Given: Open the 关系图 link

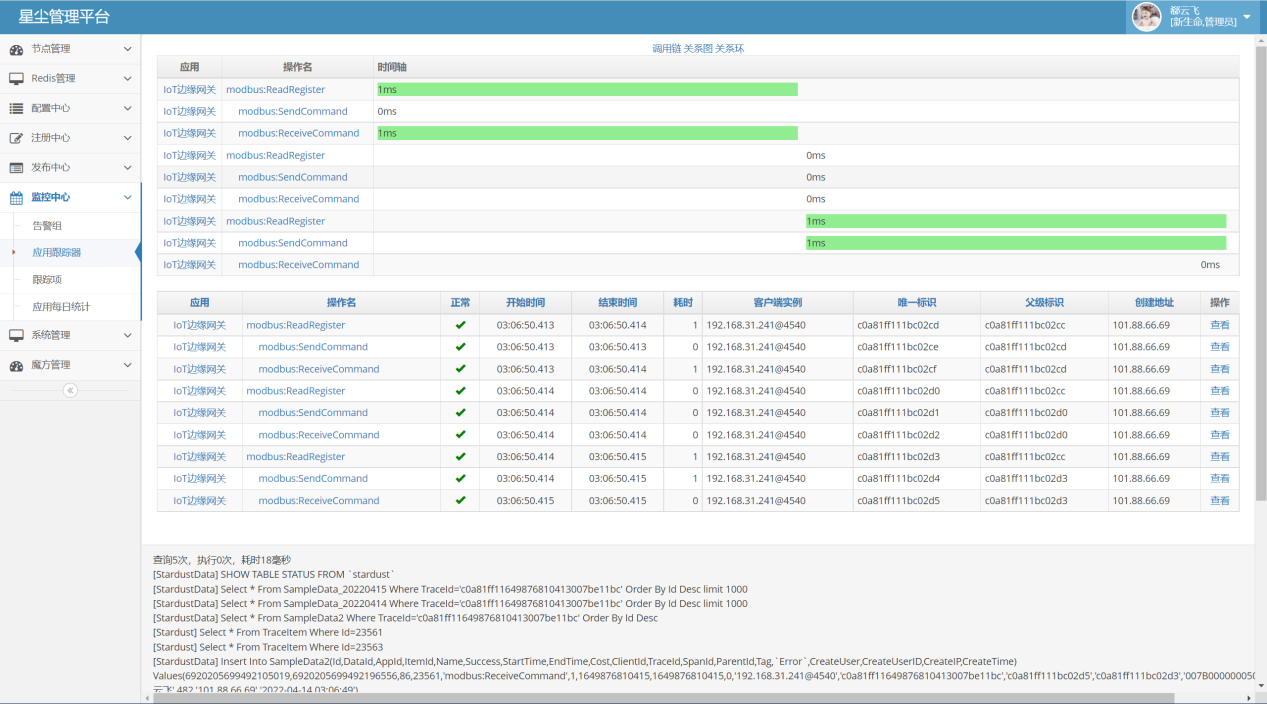Looking at the screenshot, I should 697,48.
